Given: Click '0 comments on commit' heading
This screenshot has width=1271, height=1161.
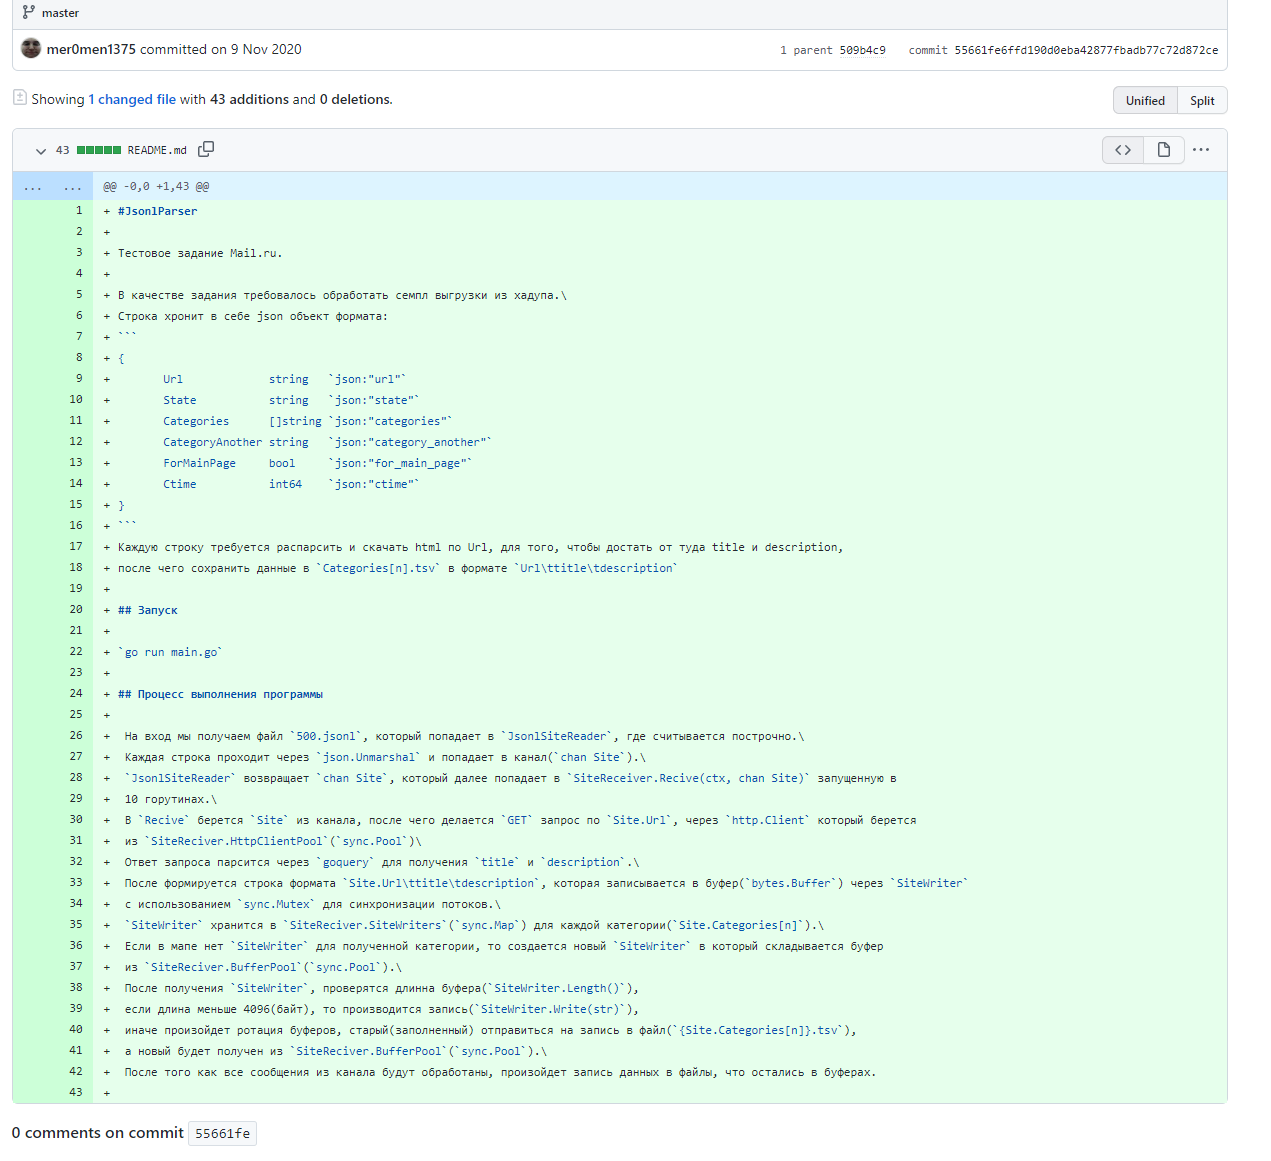Looking at the screenshot, I should pyautogui.click(x=97, y=1132).
